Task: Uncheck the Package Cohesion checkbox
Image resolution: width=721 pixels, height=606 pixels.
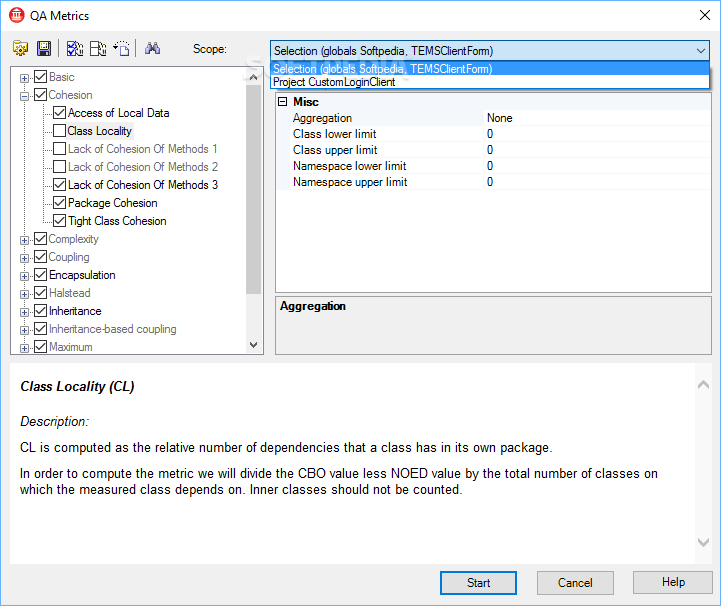Action: (59, 203)
